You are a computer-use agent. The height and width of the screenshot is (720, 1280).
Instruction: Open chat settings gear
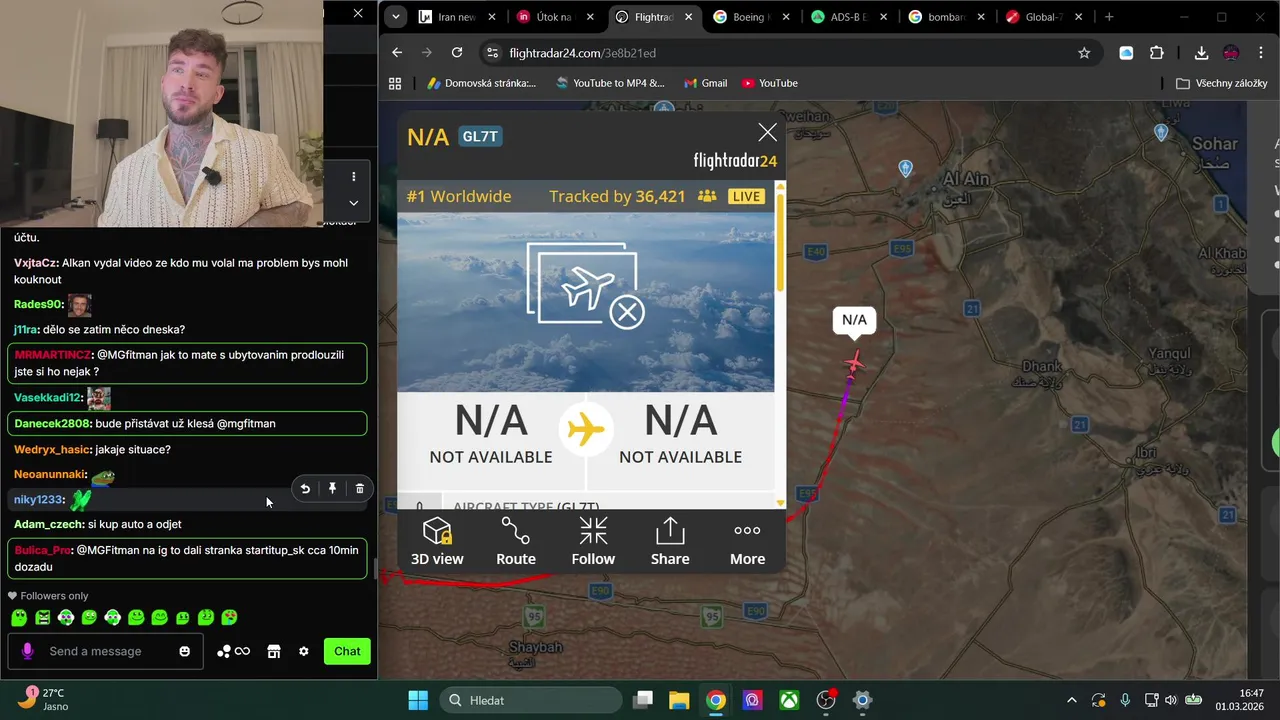(x=304, y=651)
